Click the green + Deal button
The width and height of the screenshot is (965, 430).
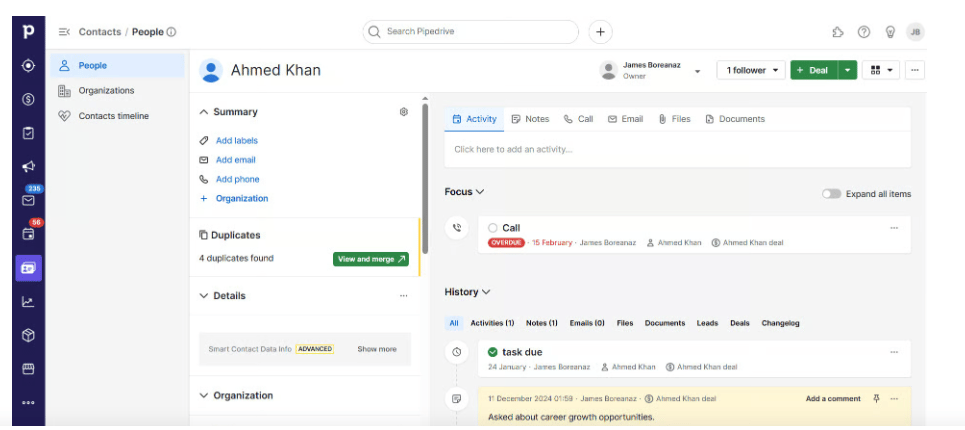(814, 70)
